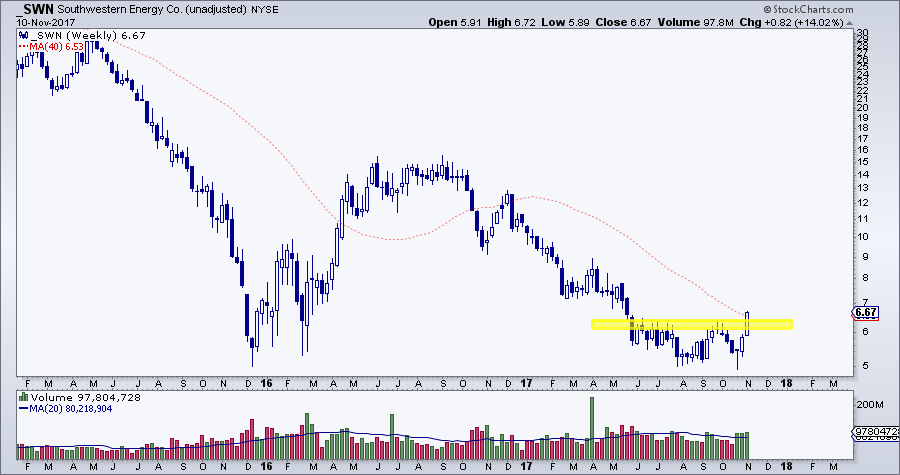Viewport: 900px width, 475px height.
Task: Click the 200M volume axis label
Action: click(x=870, y=404)
